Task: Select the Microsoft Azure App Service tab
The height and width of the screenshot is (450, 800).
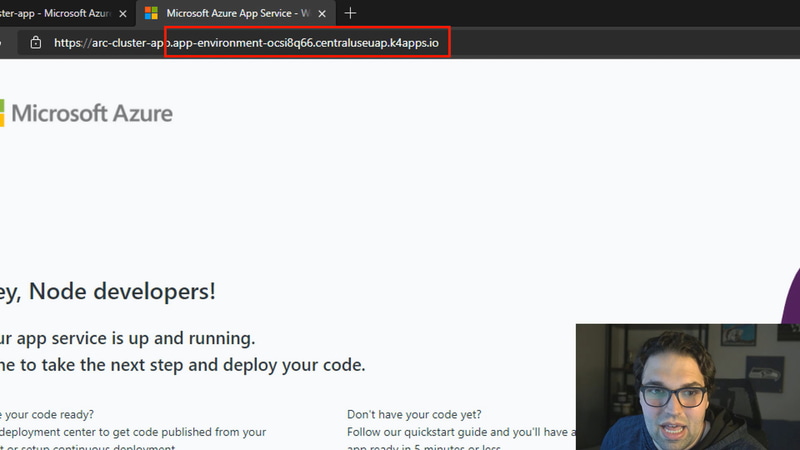Action: 238,13
